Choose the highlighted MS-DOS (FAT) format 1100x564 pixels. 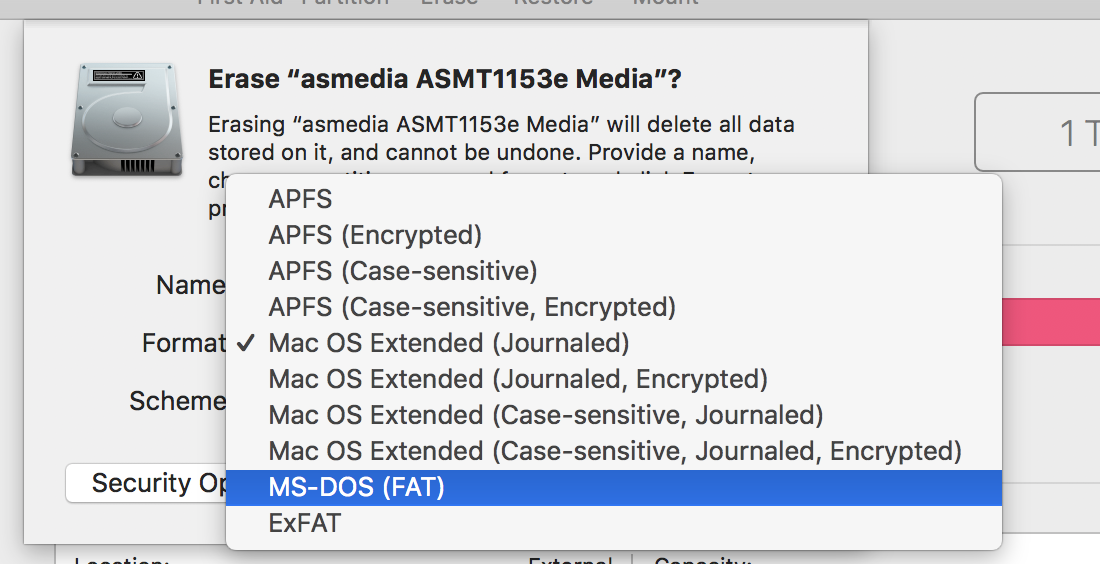click(x=614, y=488)
